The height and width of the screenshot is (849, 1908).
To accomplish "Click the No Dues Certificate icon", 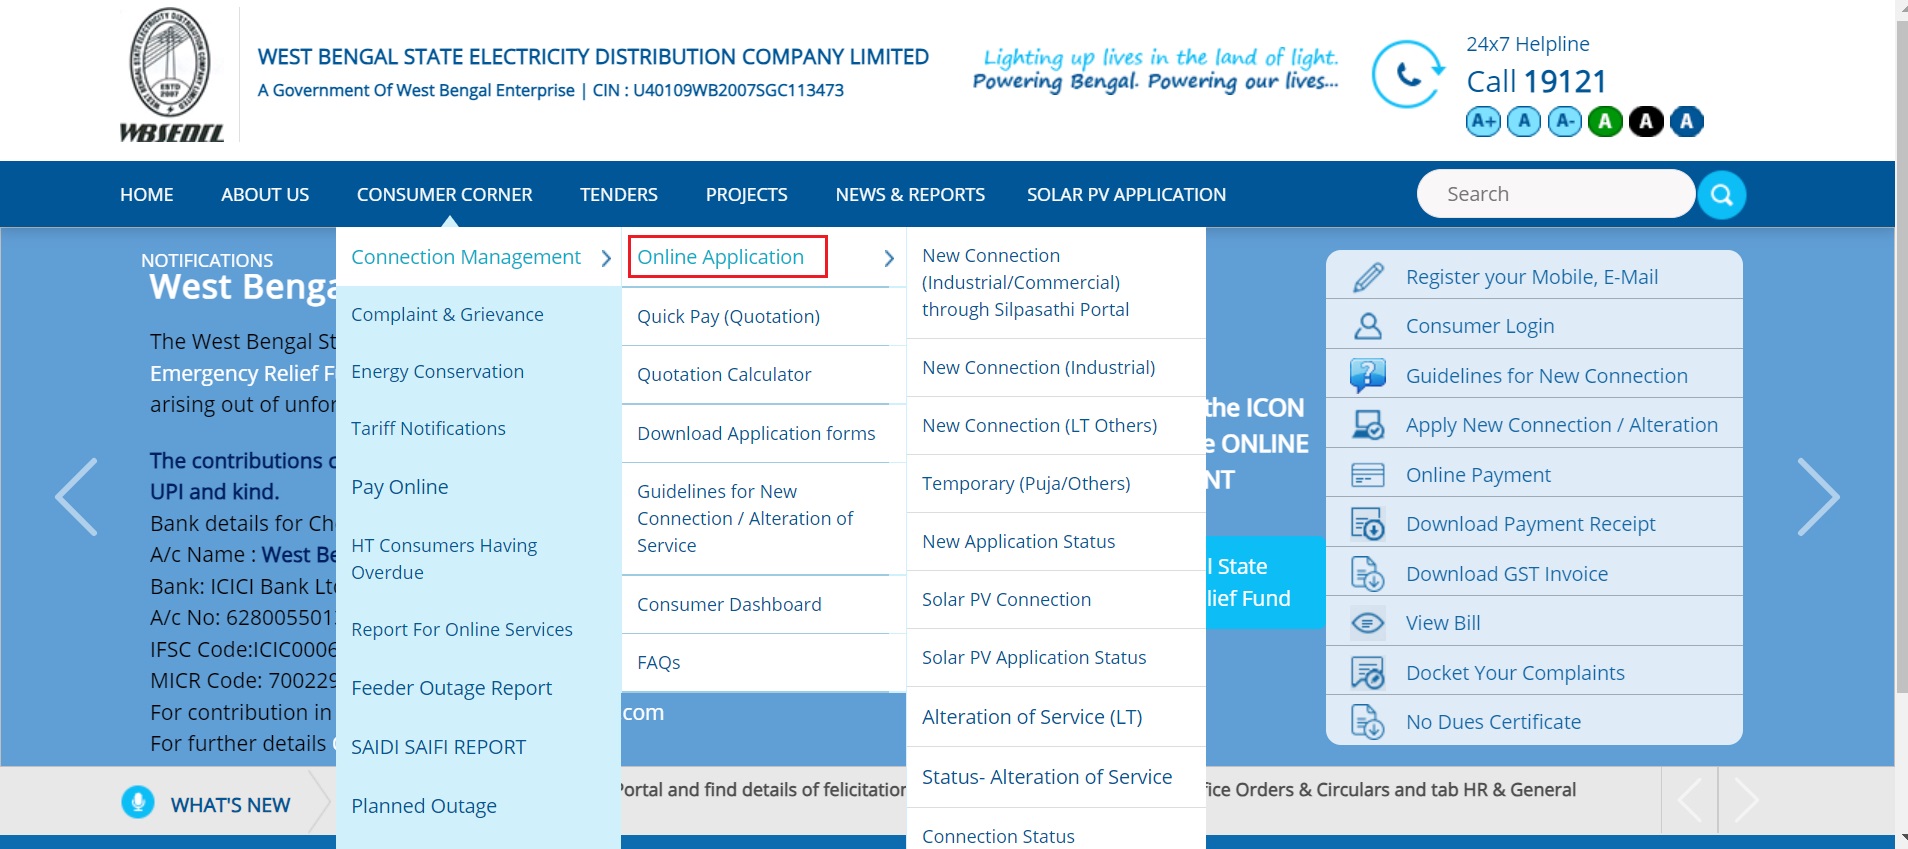I will coord(1368,722).
